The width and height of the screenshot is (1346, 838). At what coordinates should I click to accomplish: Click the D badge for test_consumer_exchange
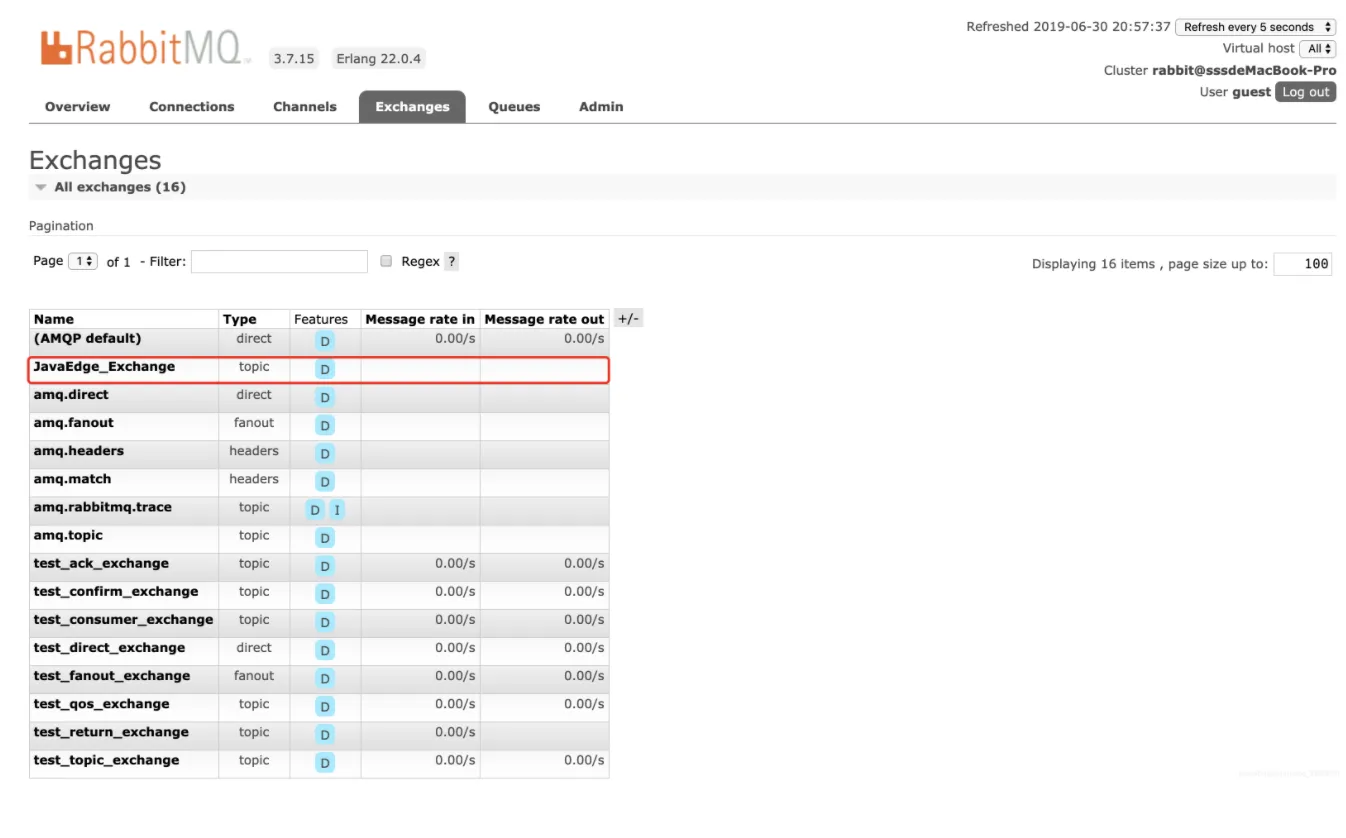point(324,622)
